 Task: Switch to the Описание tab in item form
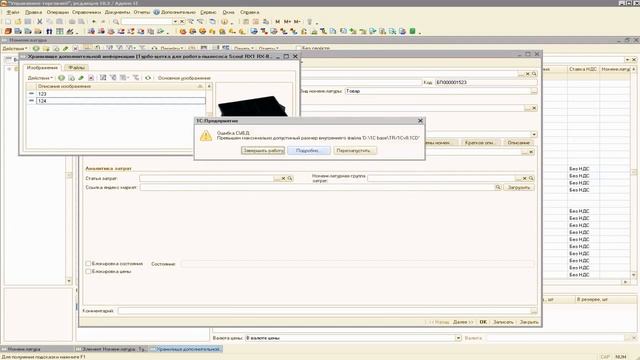point(519,142)
